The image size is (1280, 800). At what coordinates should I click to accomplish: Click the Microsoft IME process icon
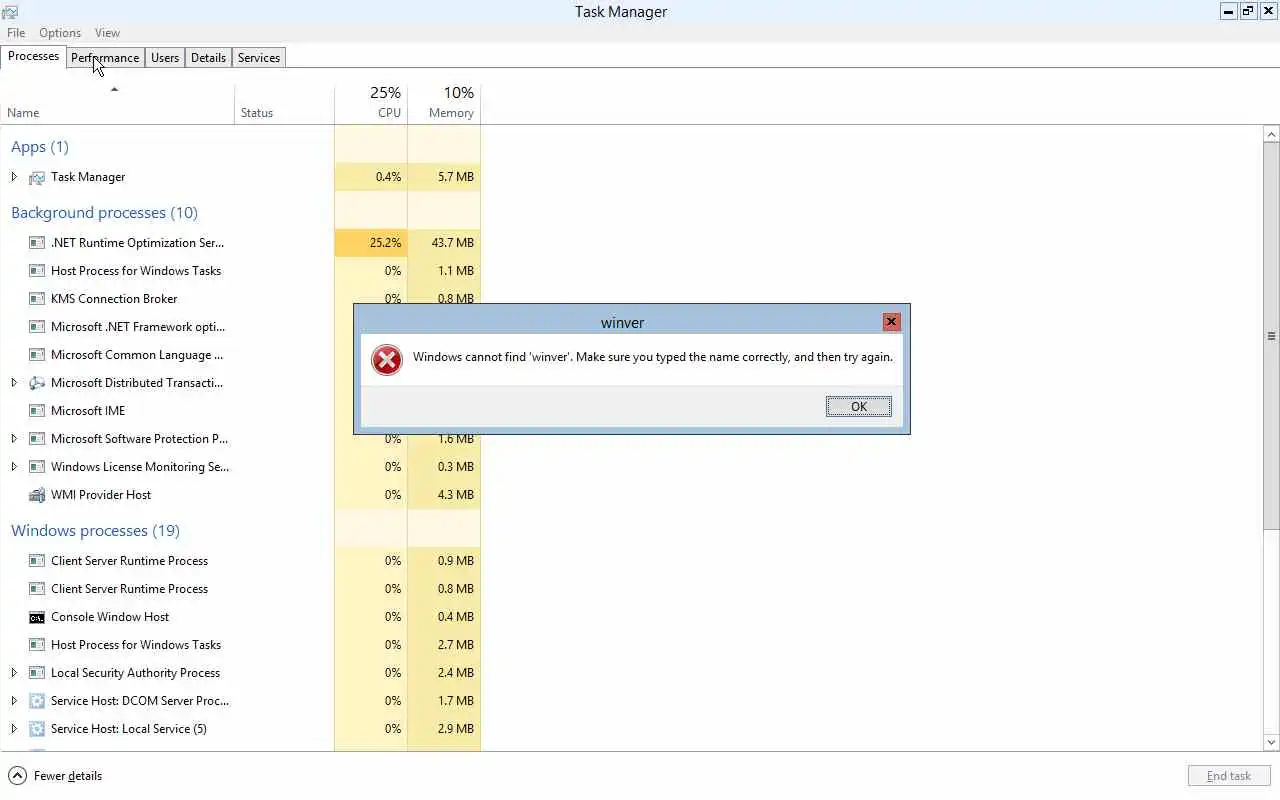pos(37,411)
